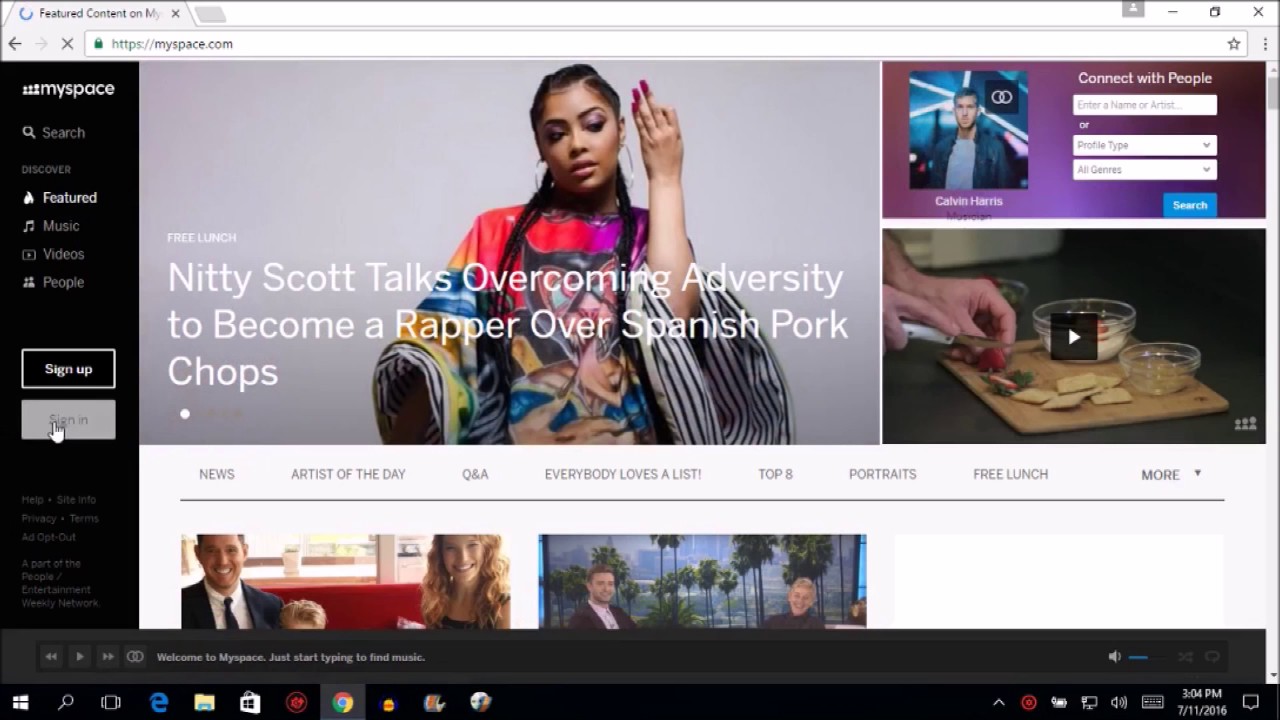Viewport: 1280px width, 720px height.
Task: Click the connect icon on Calvin Harris
Action: [x=1002, y=97]
